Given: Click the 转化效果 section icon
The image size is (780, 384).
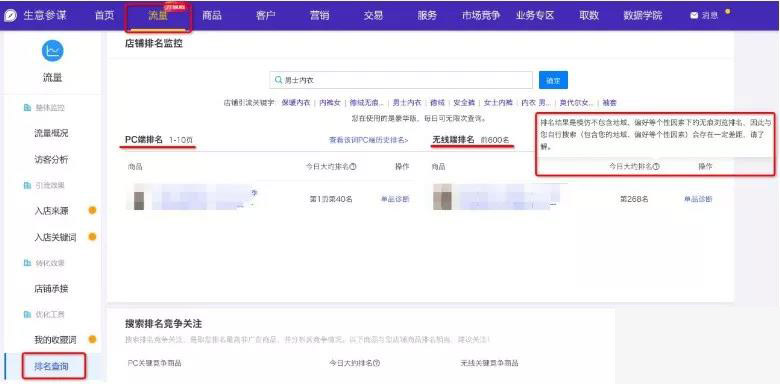Looking at the screenshot, I should (27, 263).
